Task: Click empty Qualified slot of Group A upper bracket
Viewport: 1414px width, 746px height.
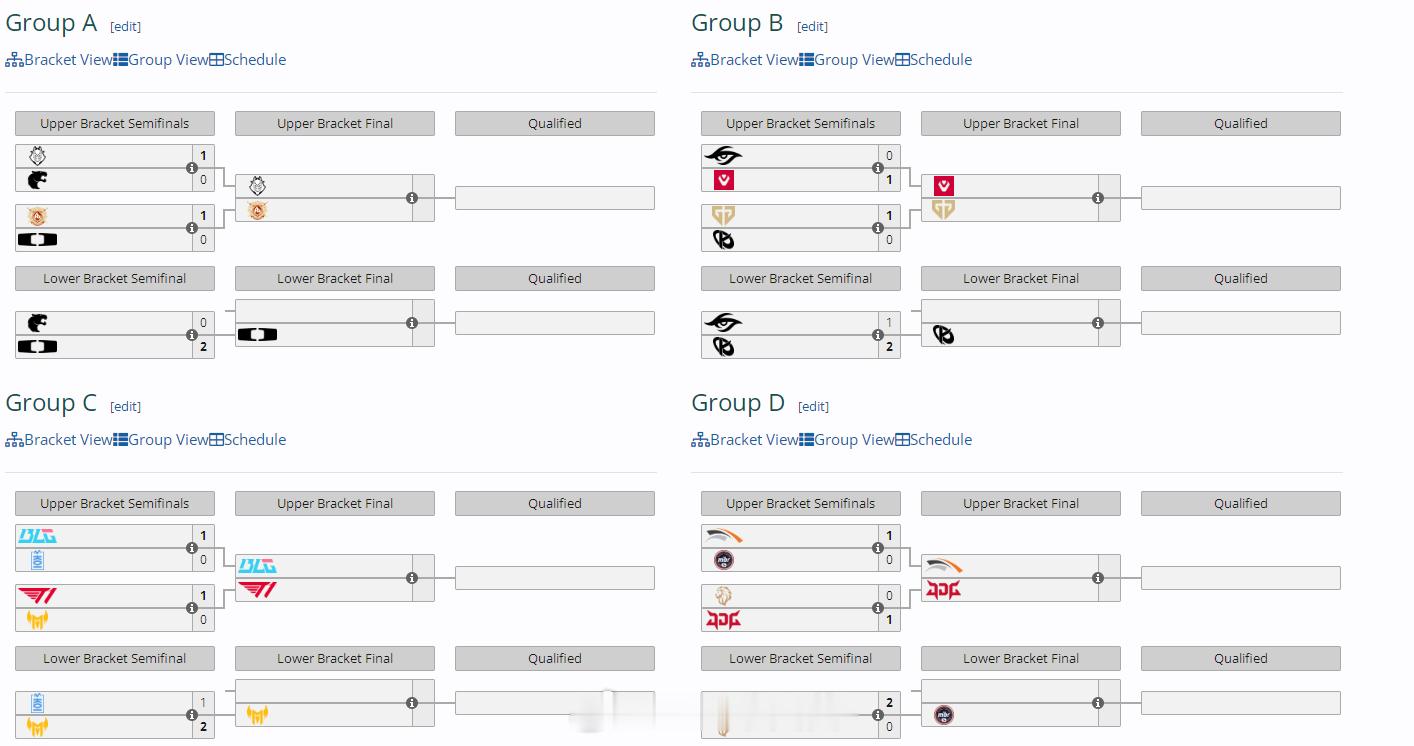Action: [x=555, y=198]
